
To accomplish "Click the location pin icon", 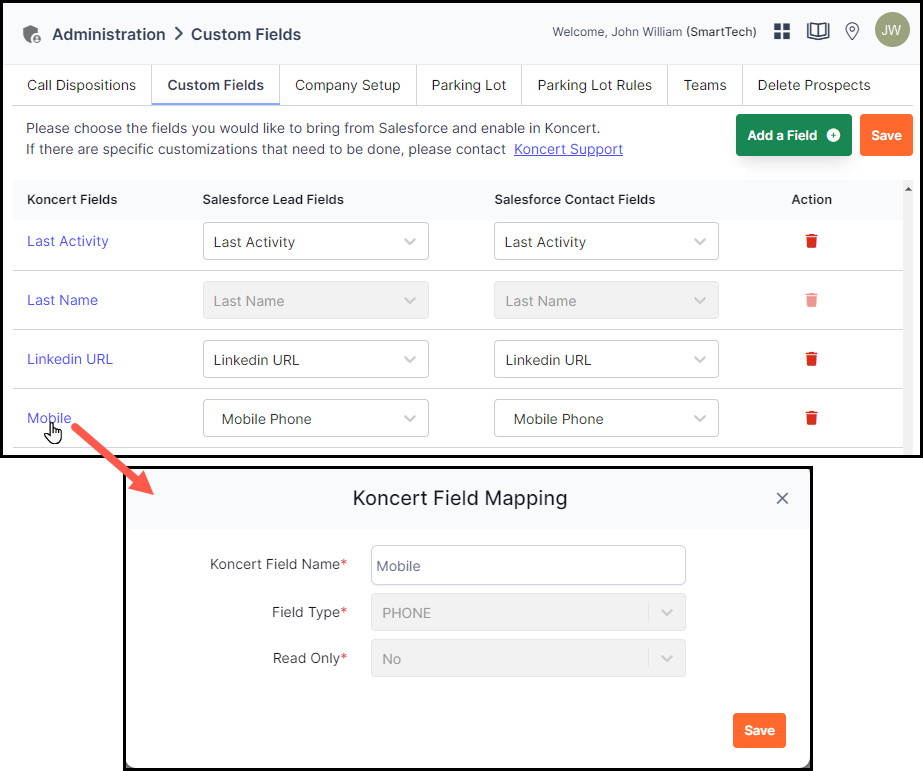I will click(852, 31).
